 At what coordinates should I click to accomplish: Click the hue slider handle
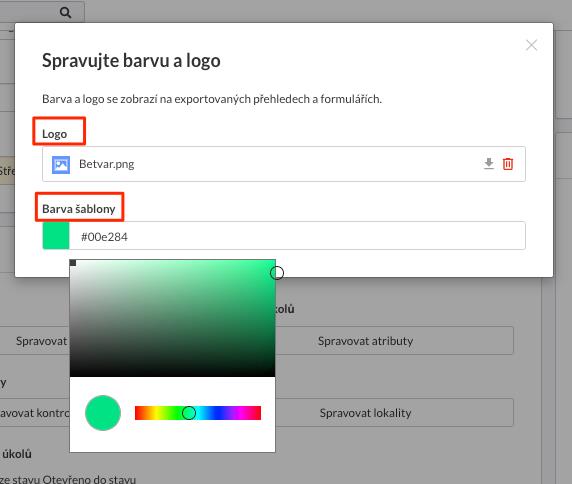189,413
